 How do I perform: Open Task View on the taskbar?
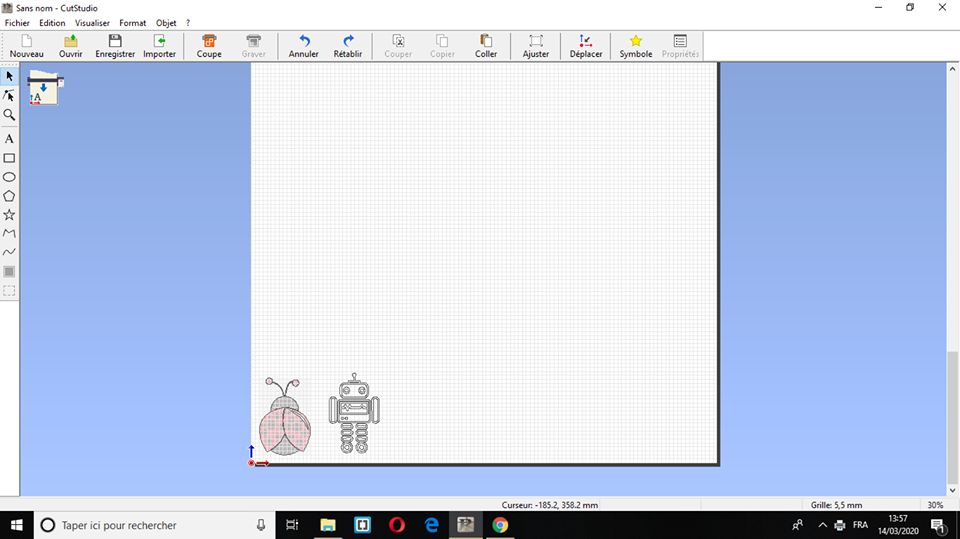tap(292, 525)
